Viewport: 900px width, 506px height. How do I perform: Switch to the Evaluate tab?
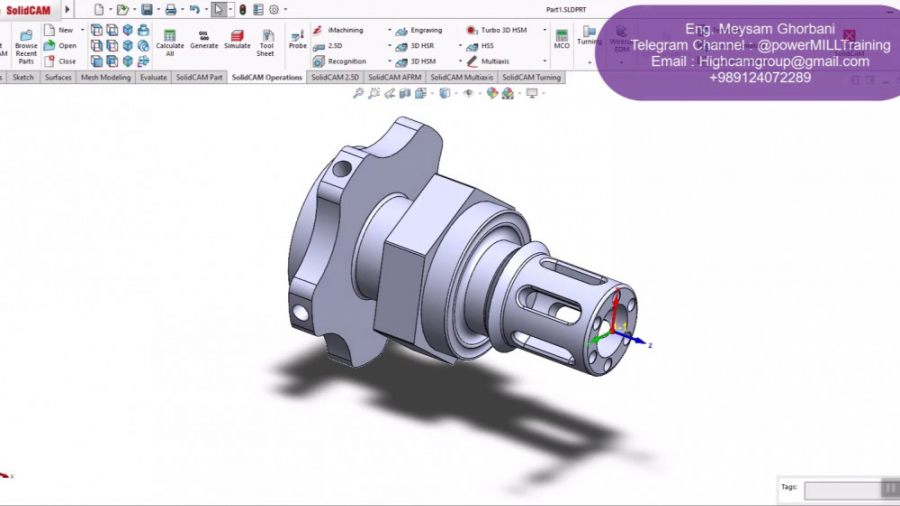[x=153, y=77]
